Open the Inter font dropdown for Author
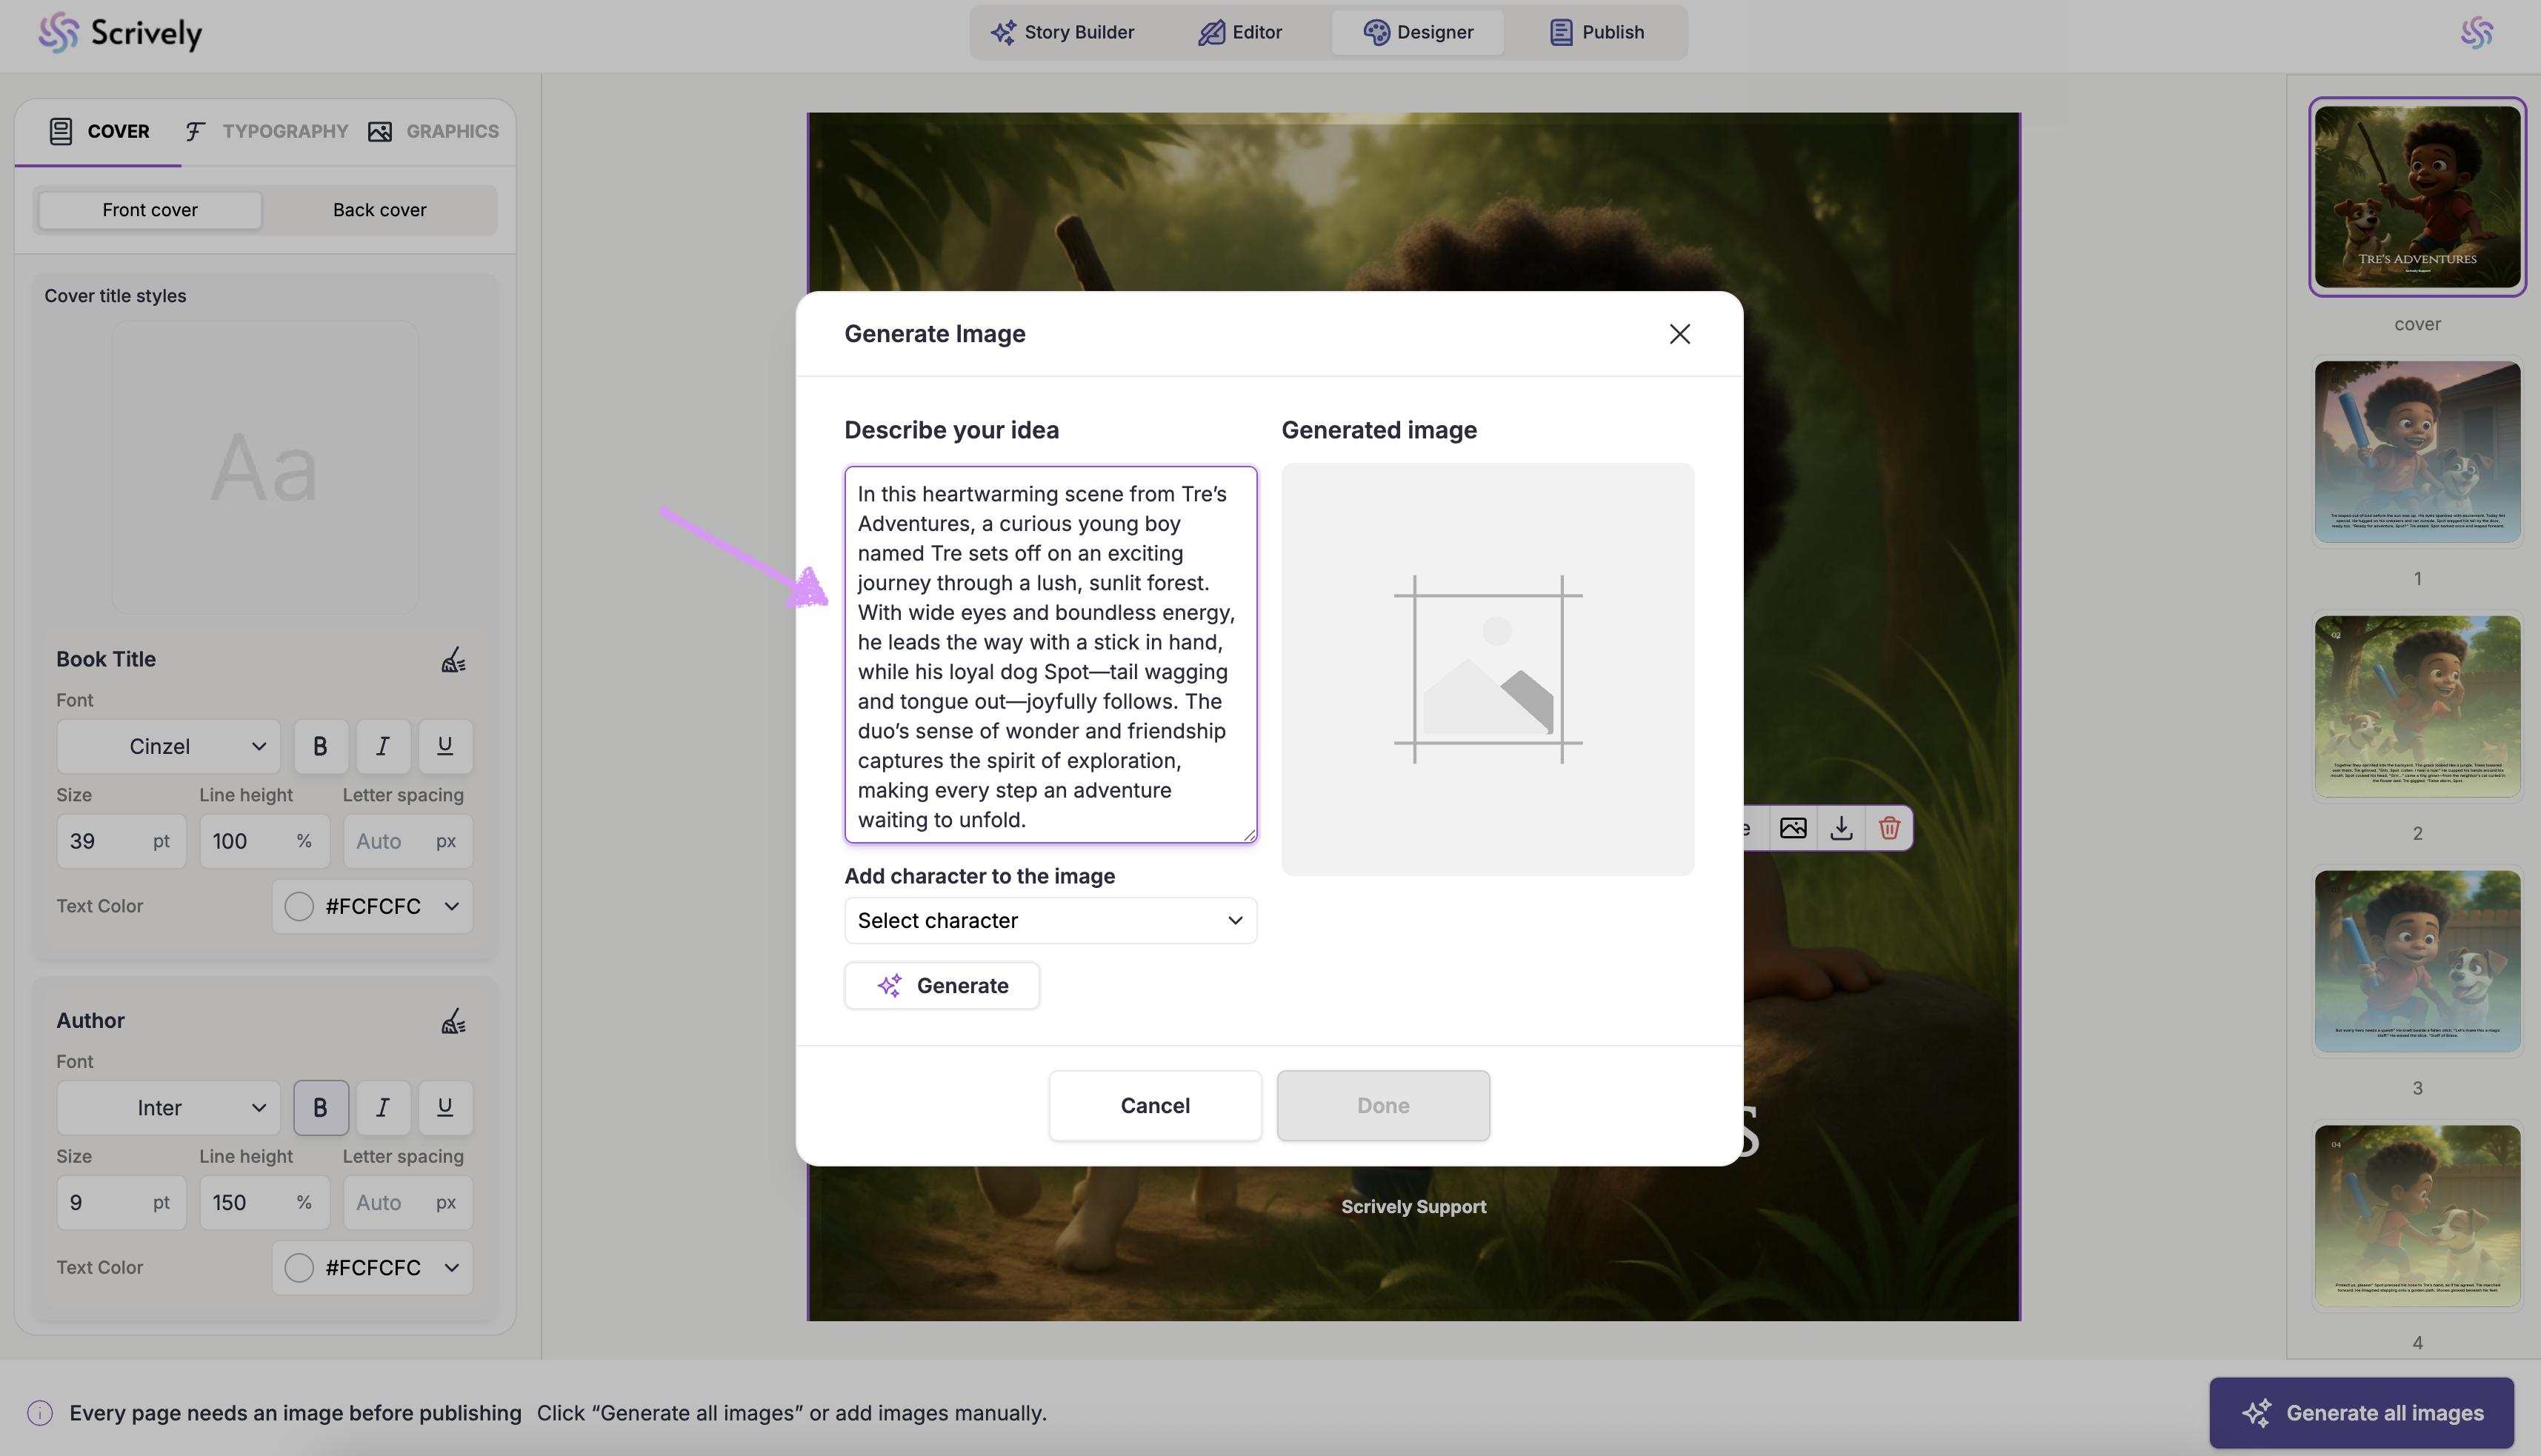 168,1107
